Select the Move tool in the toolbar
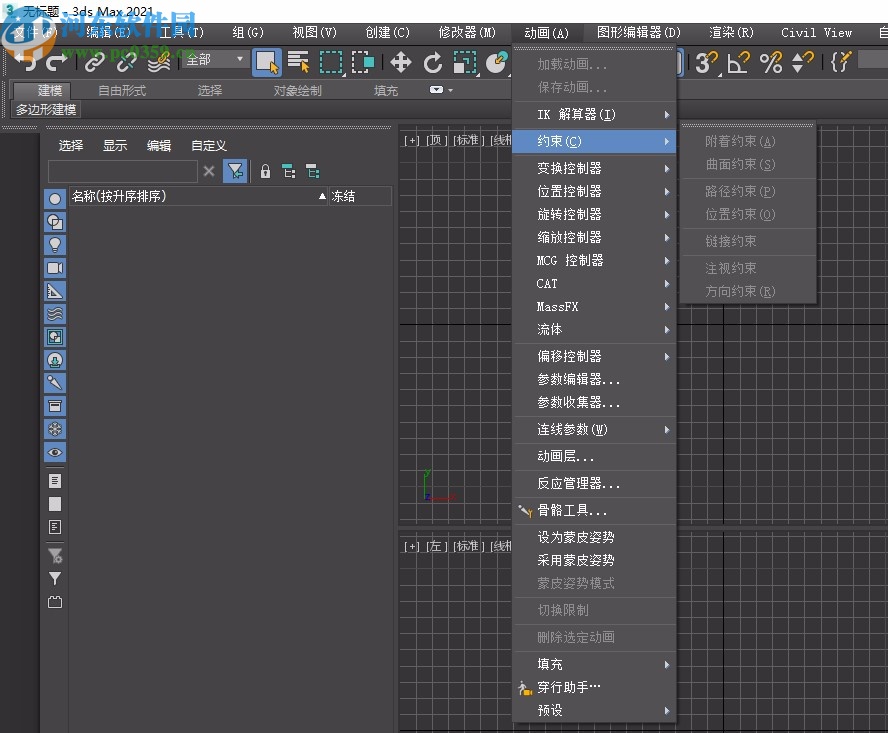Screen dimensions: 888x733 click(401, 64)
